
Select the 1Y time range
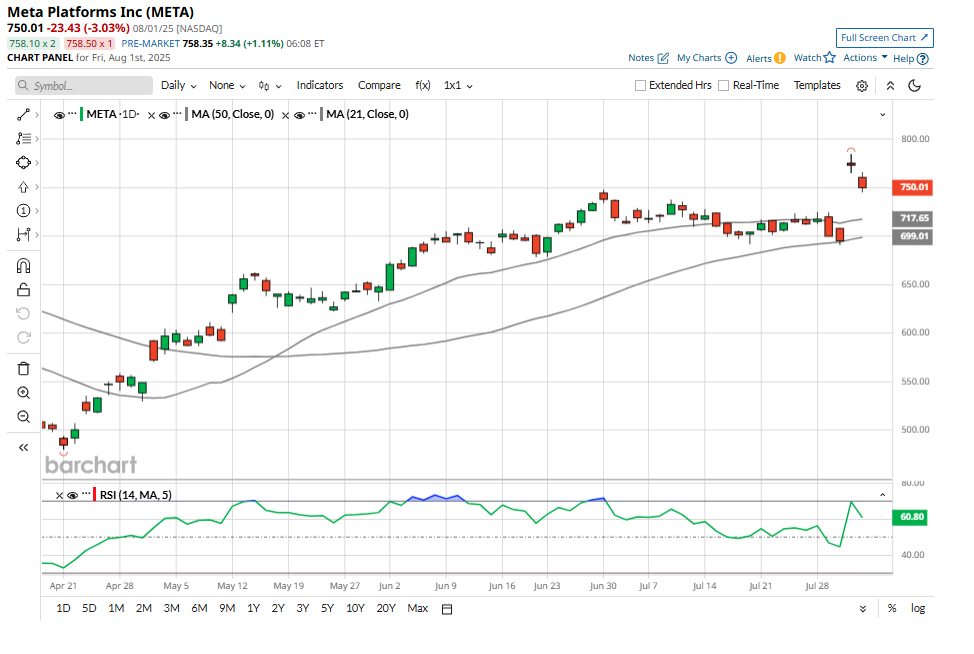253,609
